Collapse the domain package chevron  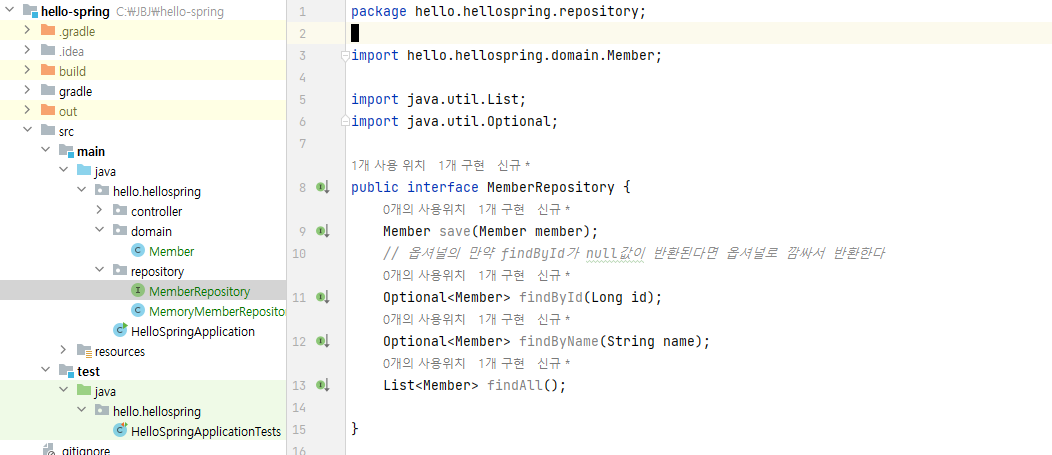click(x=99, y=231)
